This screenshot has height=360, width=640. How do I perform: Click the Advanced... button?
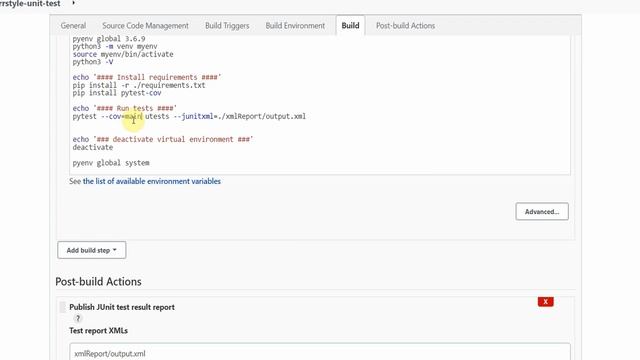(x=542, y=211)
